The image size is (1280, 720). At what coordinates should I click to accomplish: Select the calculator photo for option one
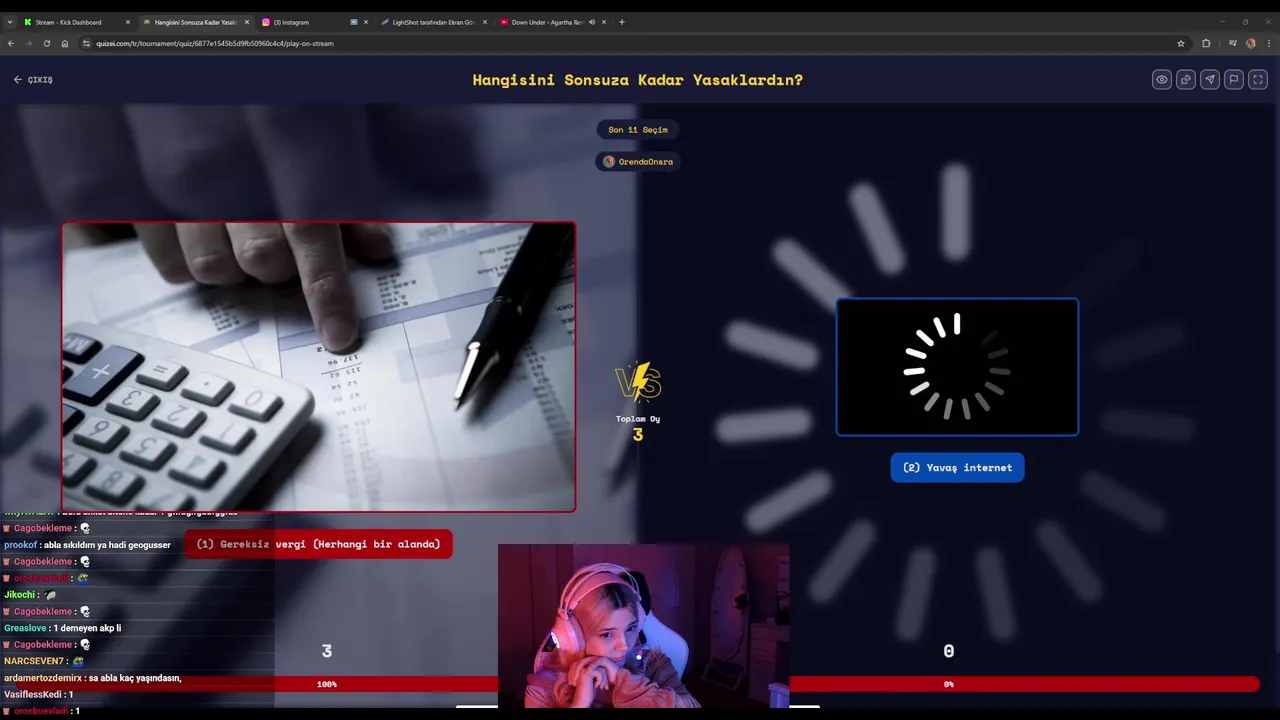319,367
